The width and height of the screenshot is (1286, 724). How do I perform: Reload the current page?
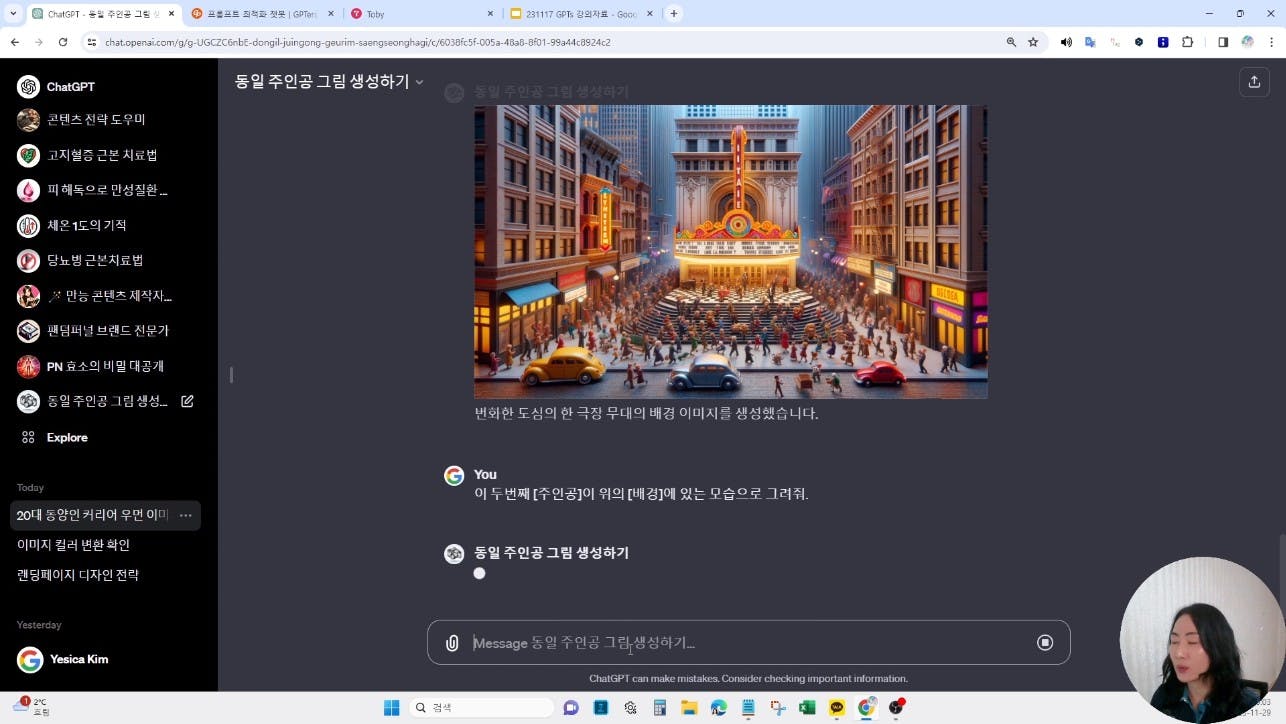tap(63, 42)
